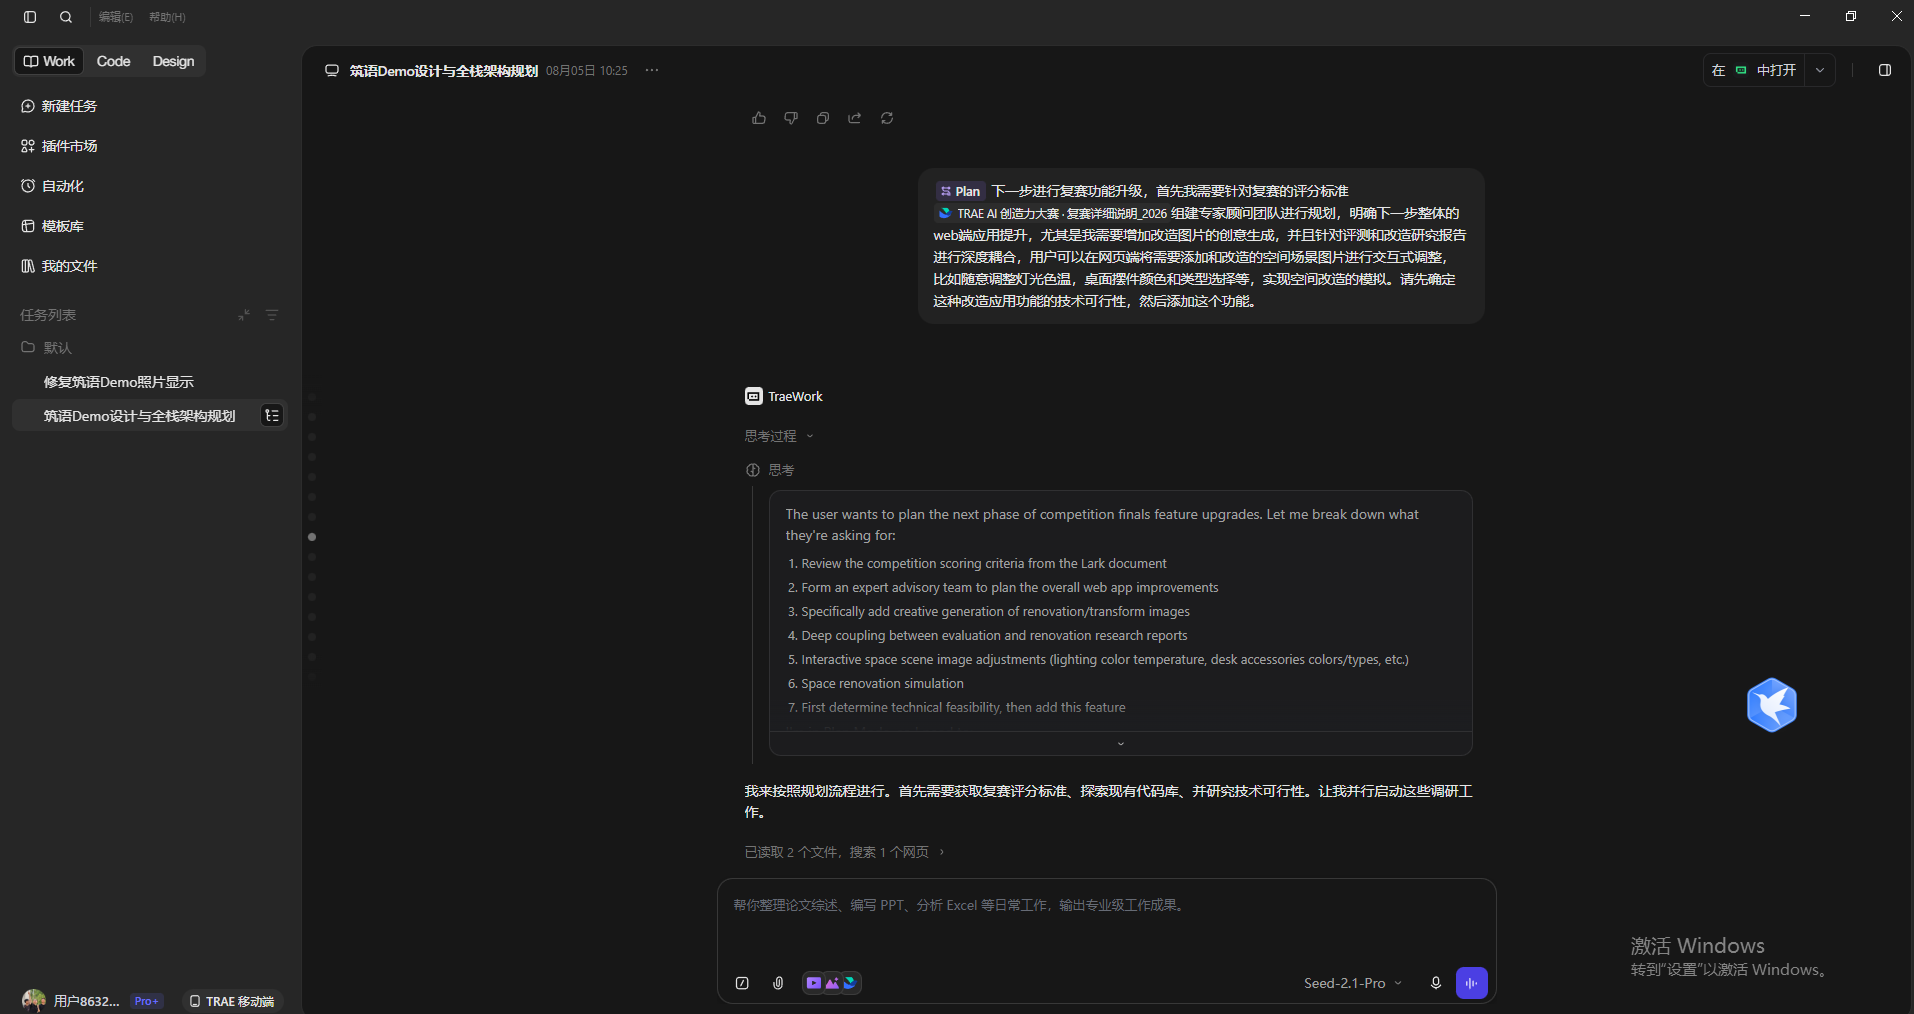Collapse the 思考过程 section
The height and width of the screenshot is (1014, 1914).
[x=779, y=436]
